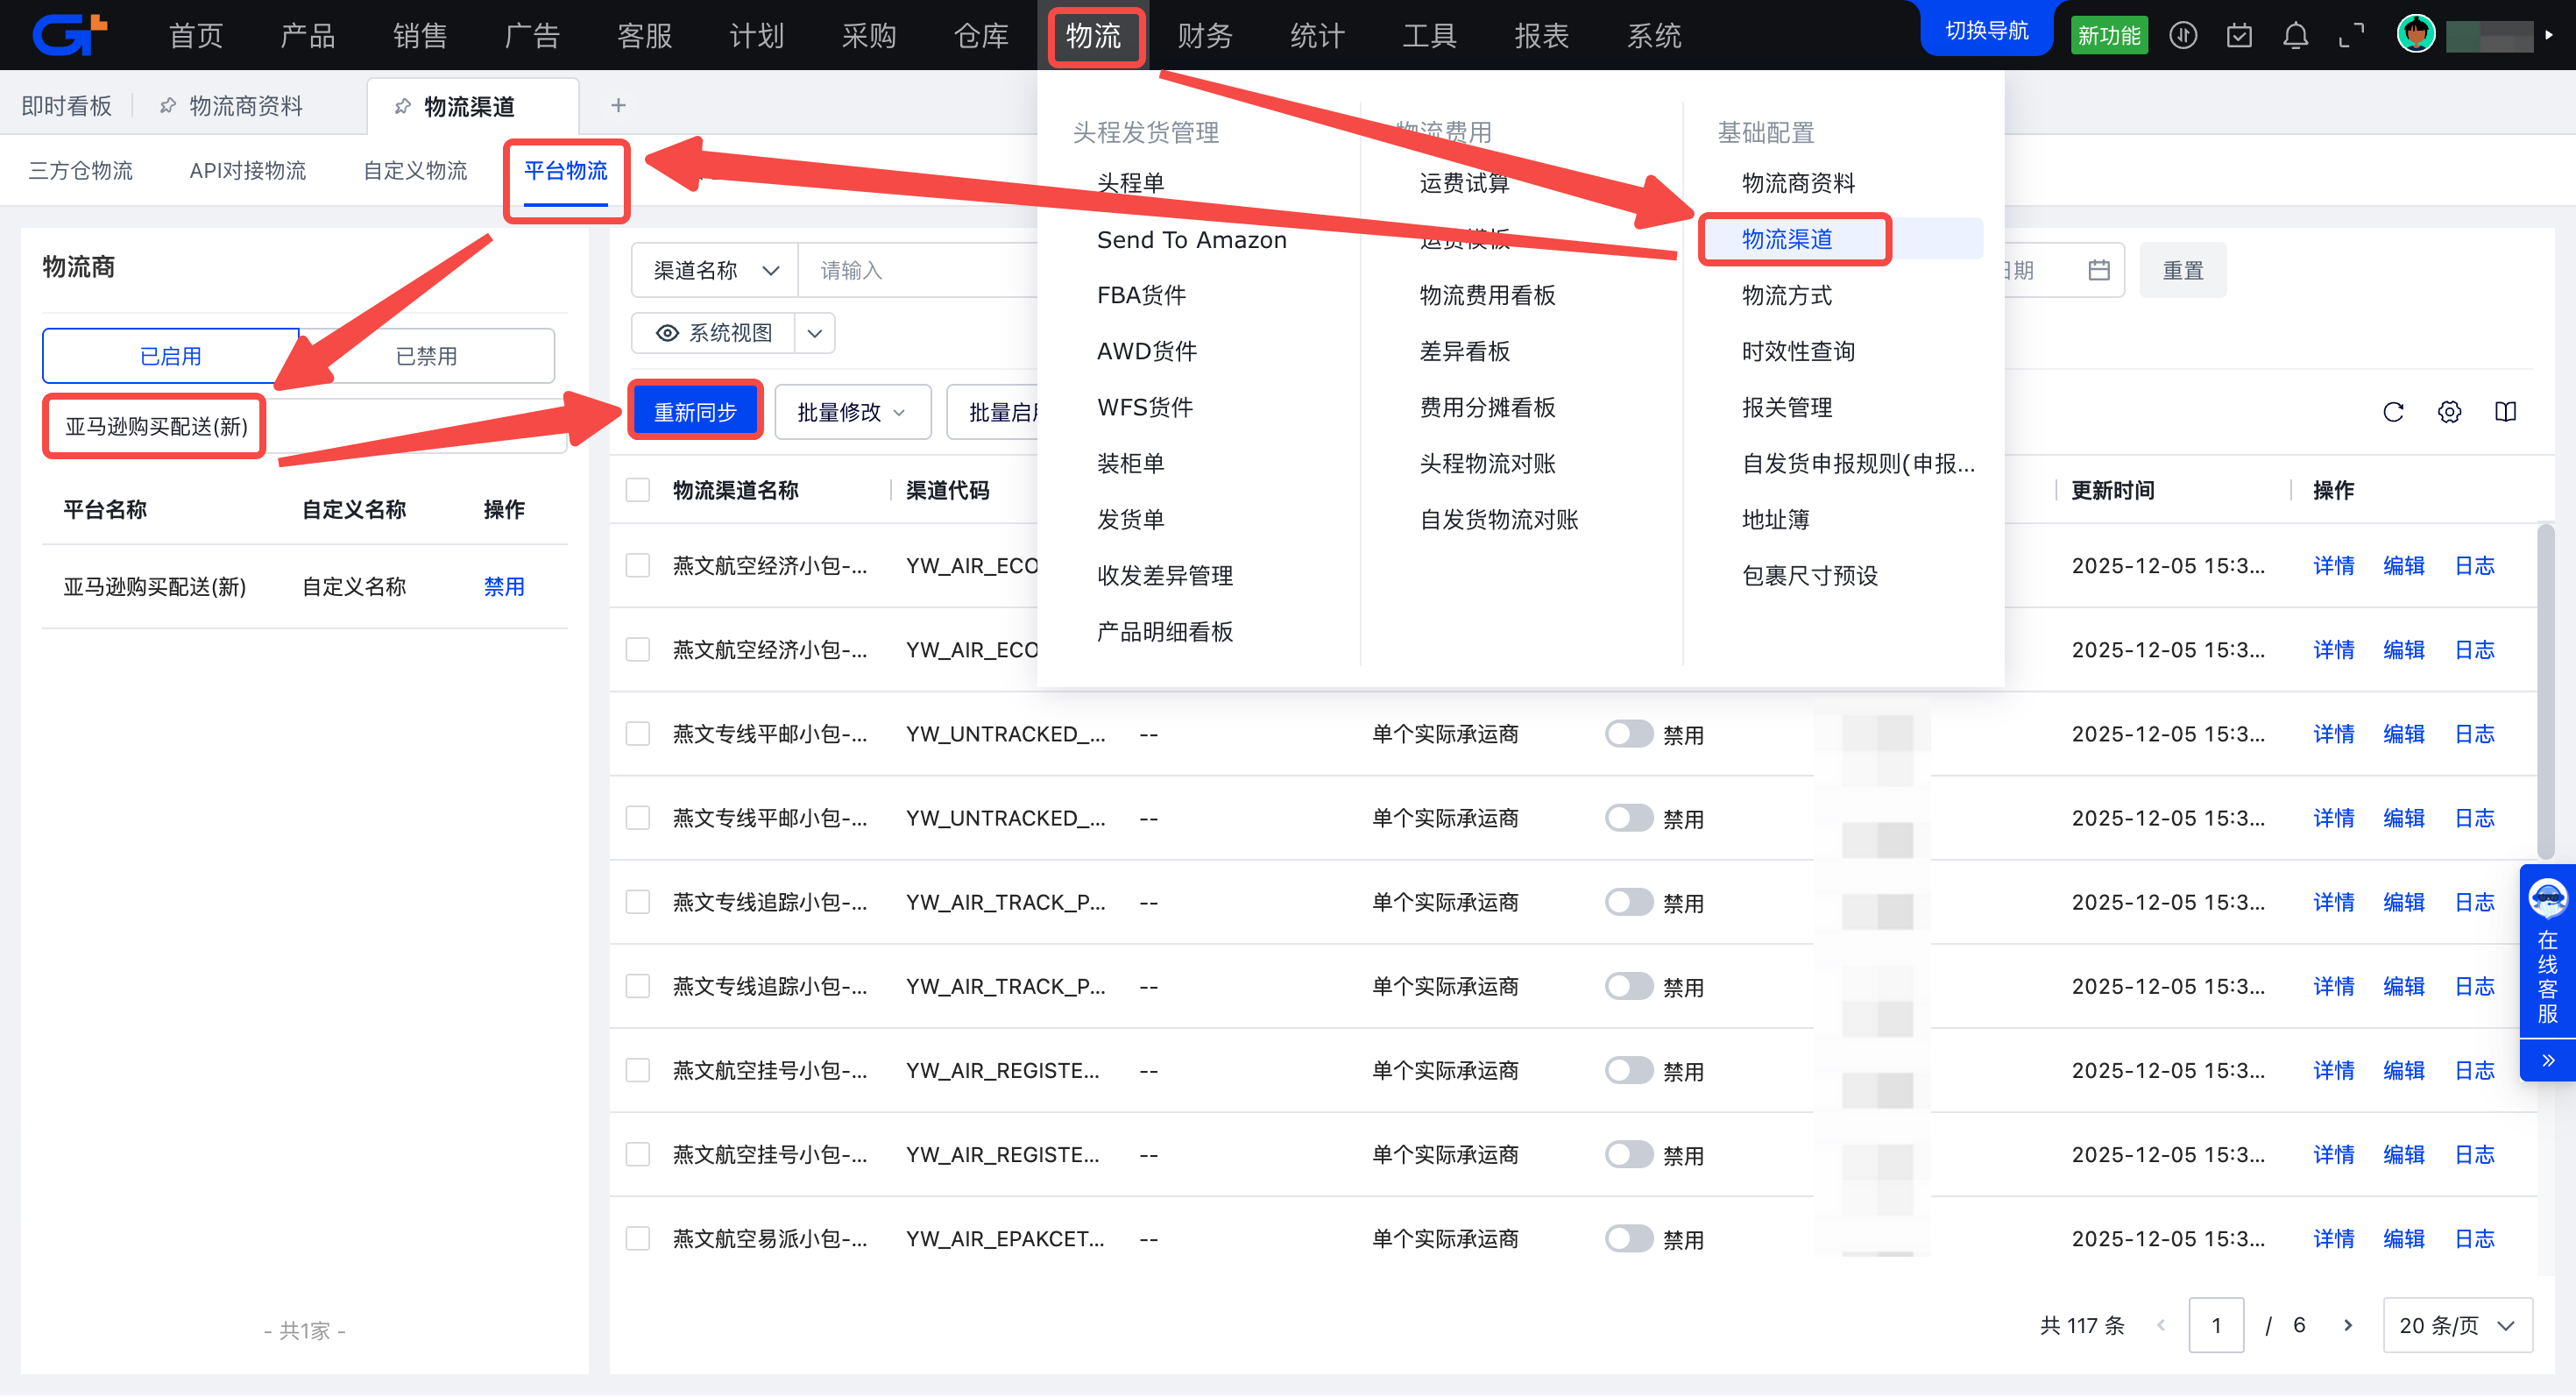Click the checklist calendar icon in header
The image size is (2576, 1397).
tap(2239, 36)
